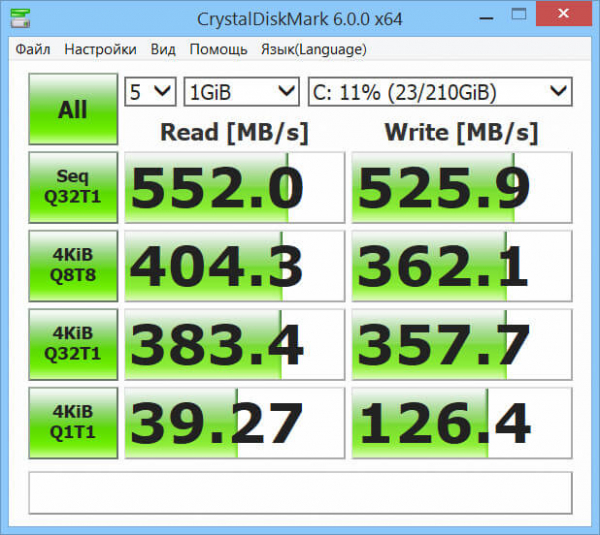Minimize the CrystalDiskMark window
The image size is (600, 535).
tap(486, 16)
